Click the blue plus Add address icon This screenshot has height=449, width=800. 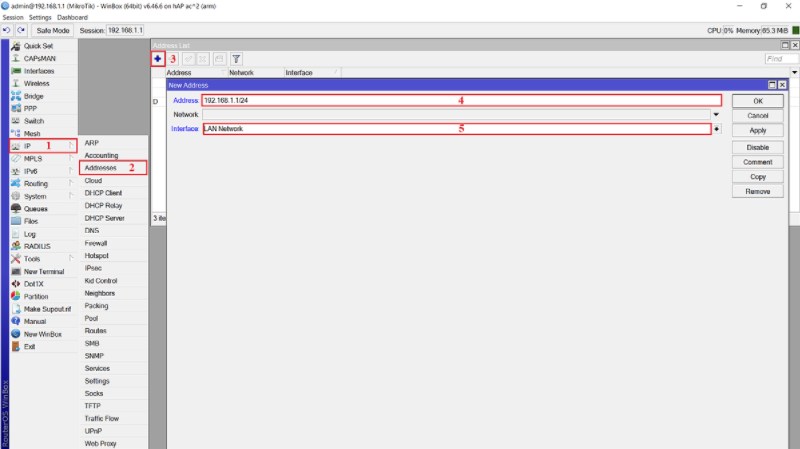[158, 59]
